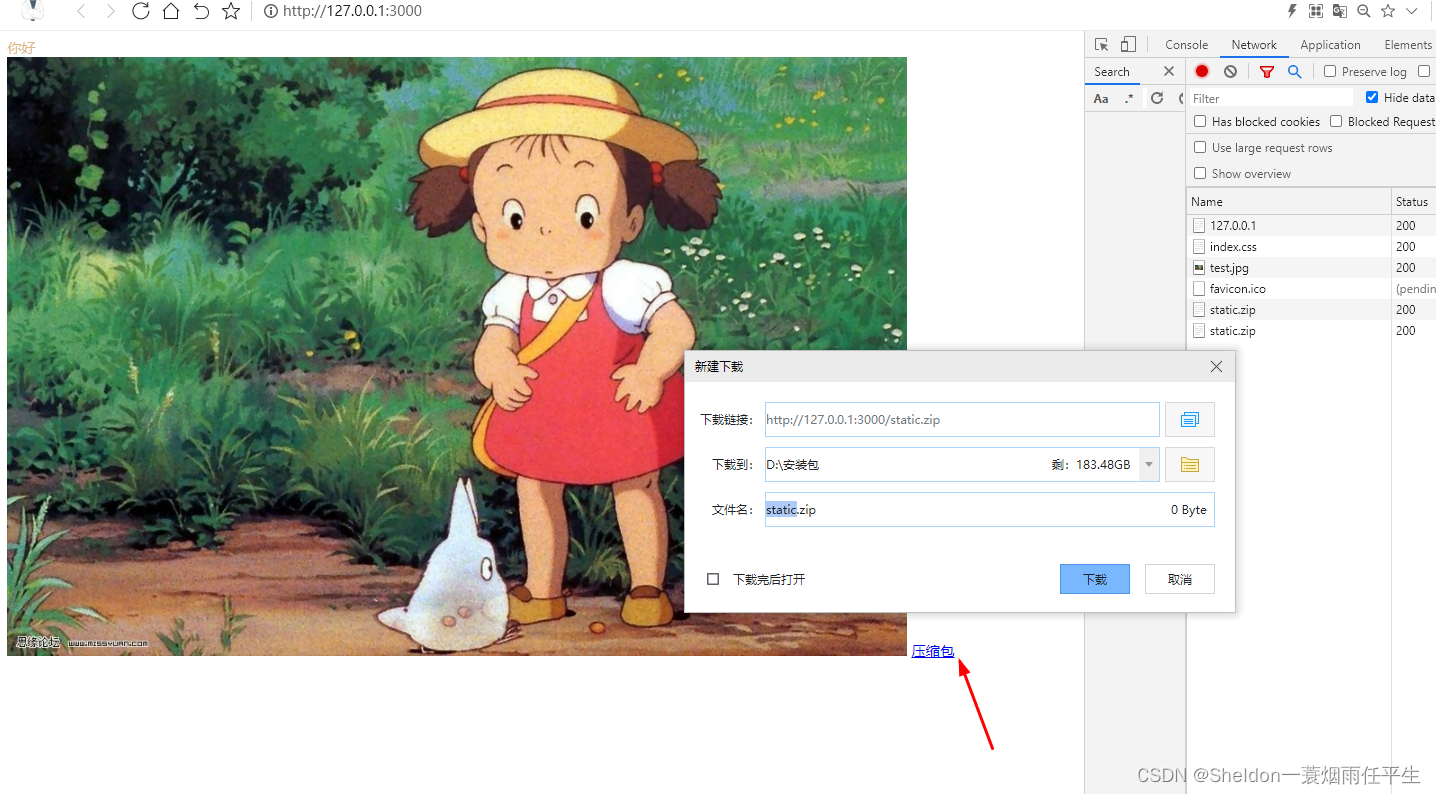The width and height of the screenshot is (1436, 794).
Task: Click the address bar URL field
Action: 352,11
